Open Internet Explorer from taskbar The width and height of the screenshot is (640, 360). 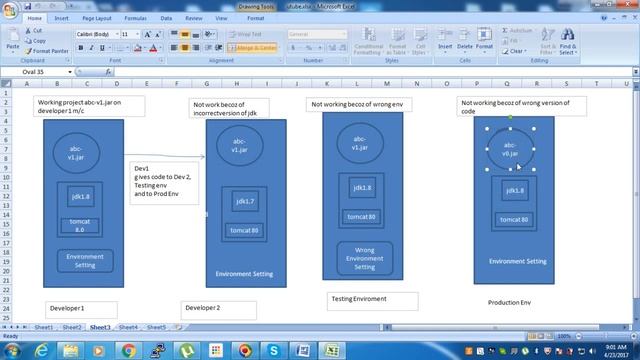pos(42,351)
